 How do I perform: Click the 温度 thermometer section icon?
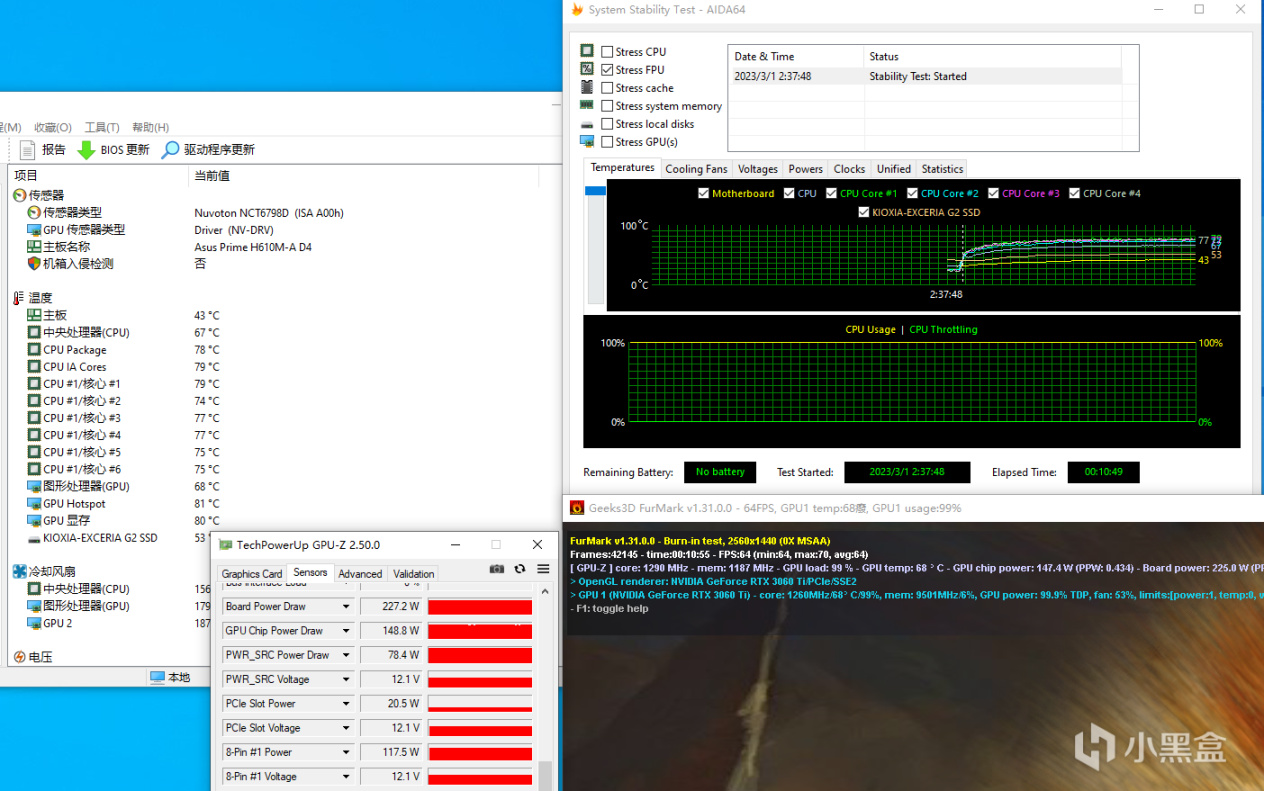coord(19,298)
